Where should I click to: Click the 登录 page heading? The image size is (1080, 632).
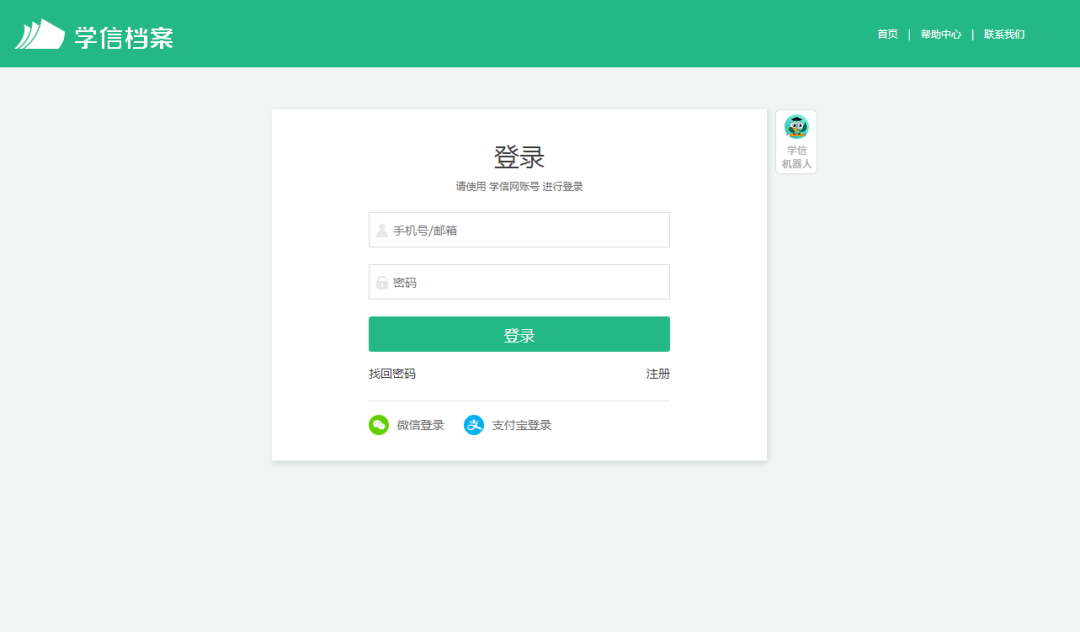point(519,156)
